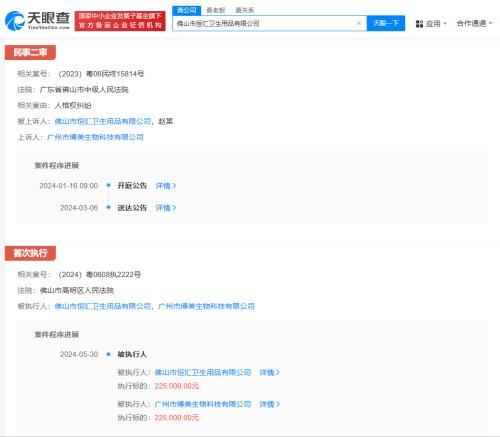Click court name 广东省佛山市中级人民法院

84,90
